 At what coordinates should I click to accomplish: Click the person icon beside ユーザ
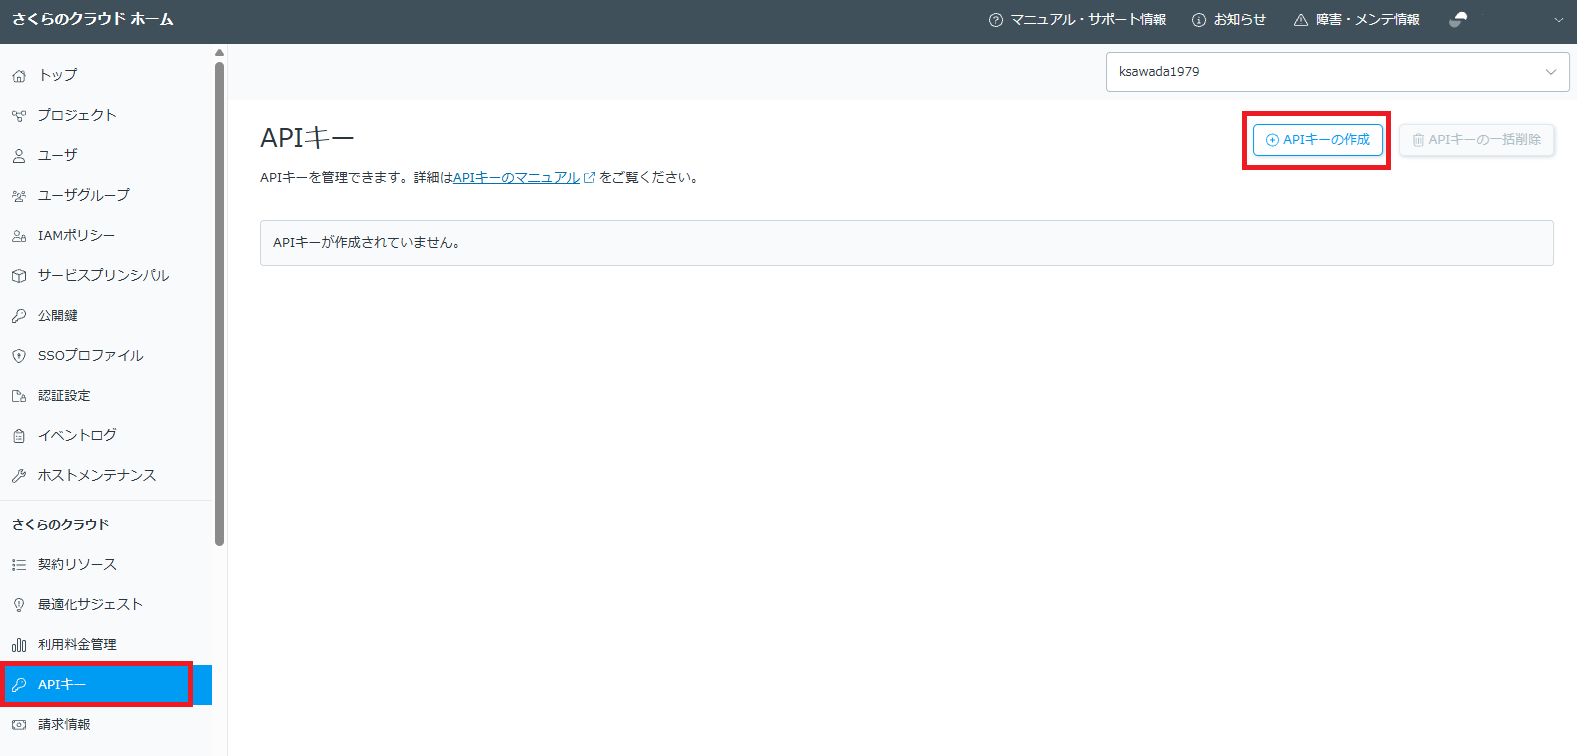click(19, 156)
